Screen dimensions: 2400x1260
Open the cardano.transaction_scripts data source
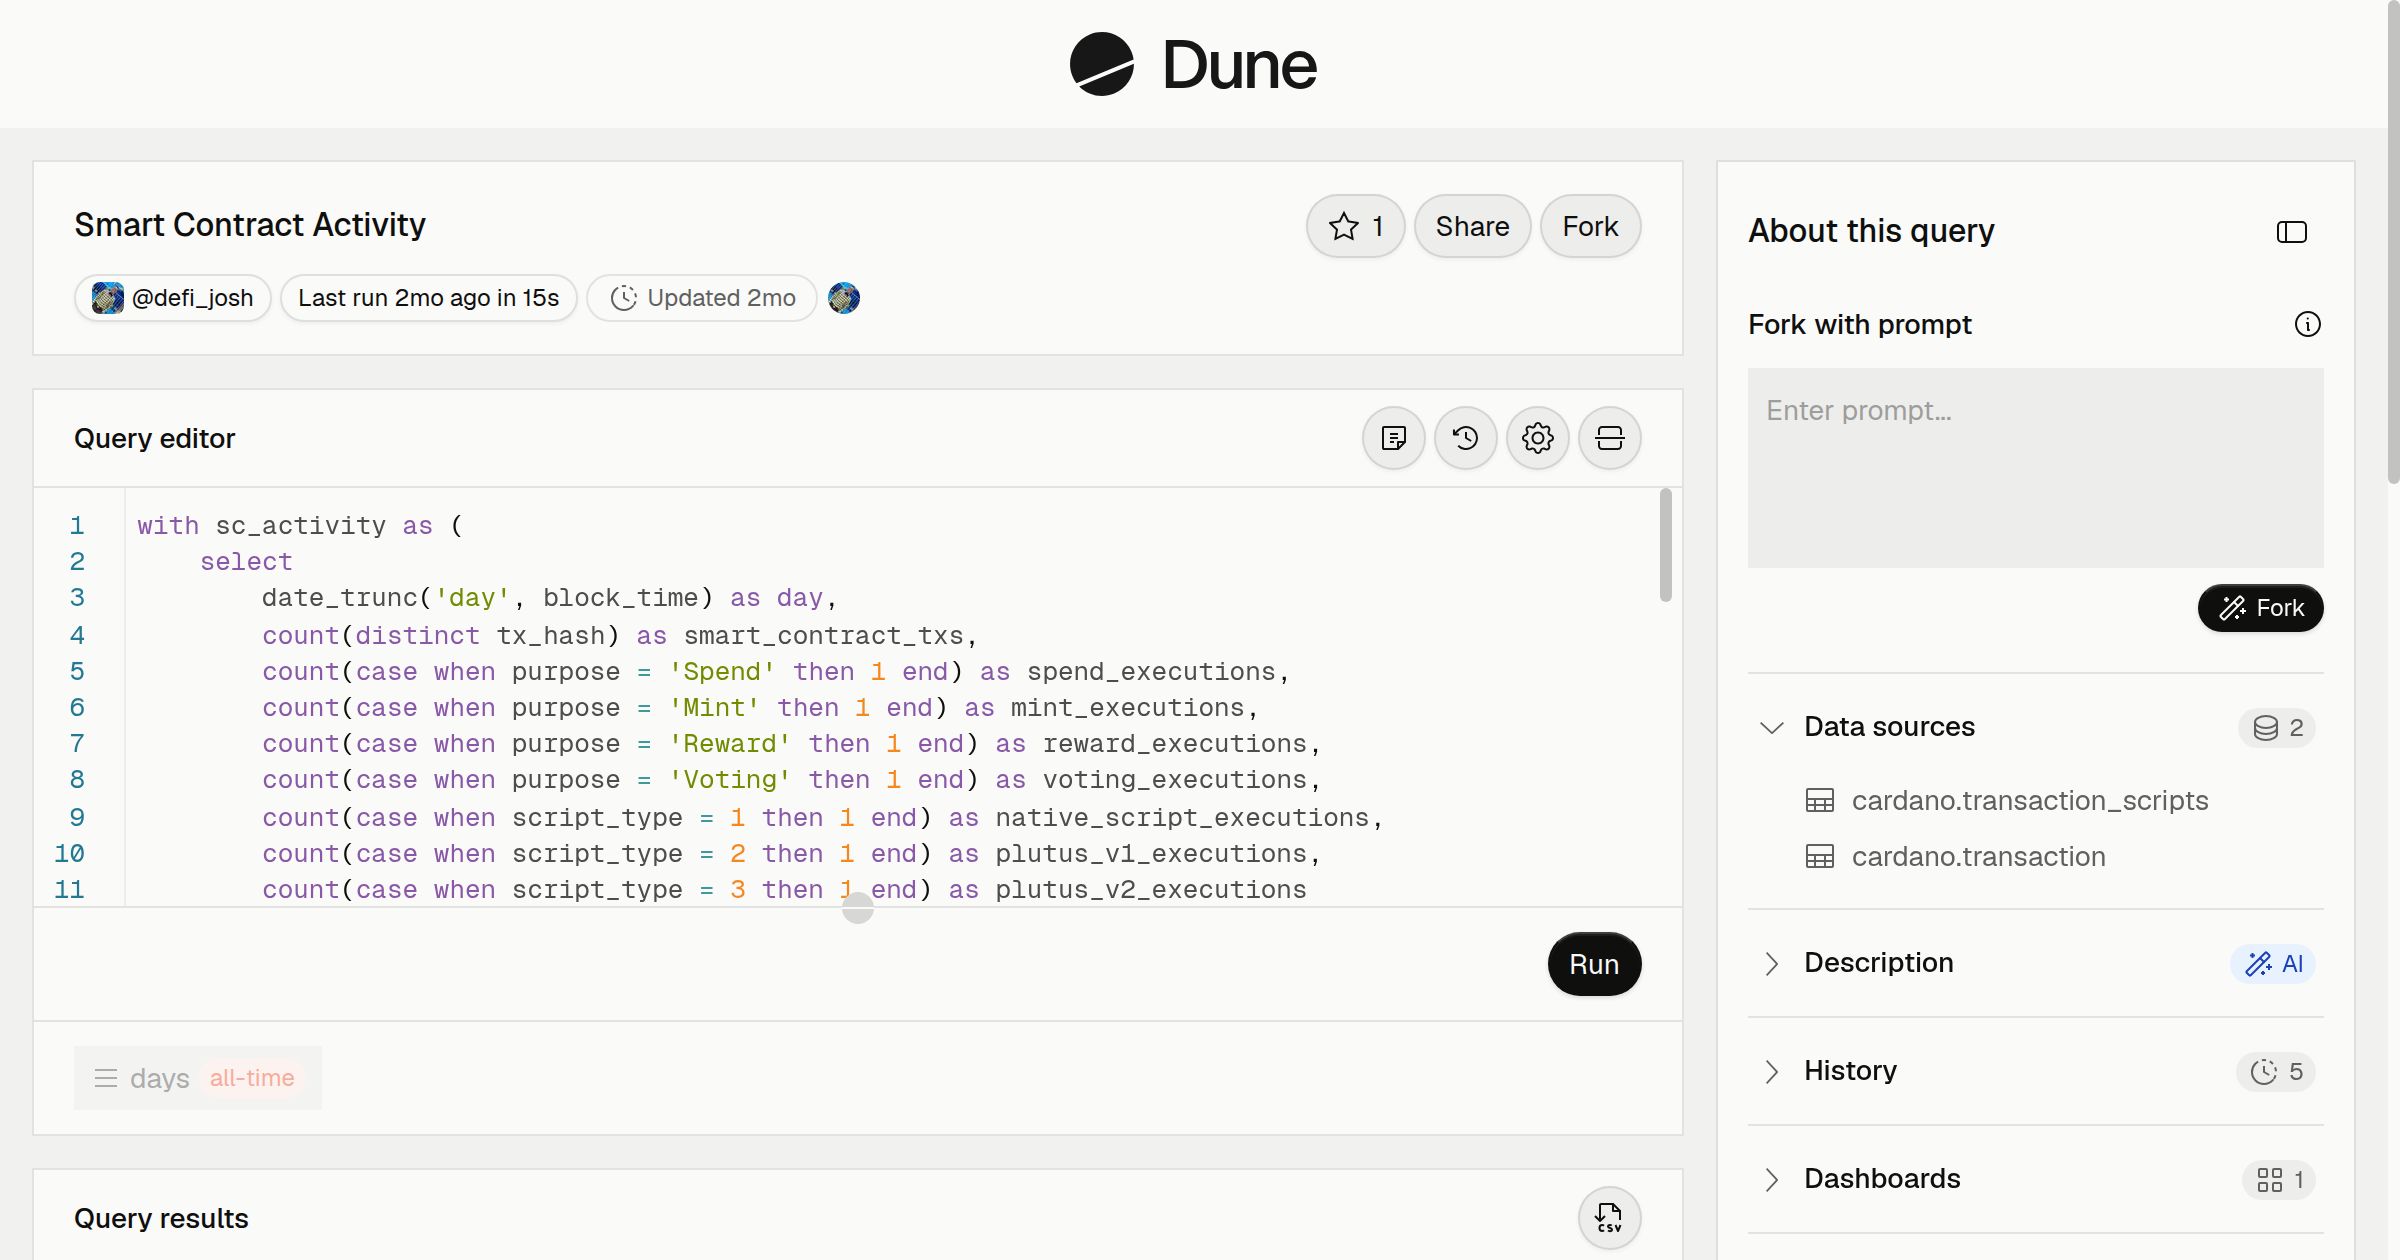(2029, 801)
